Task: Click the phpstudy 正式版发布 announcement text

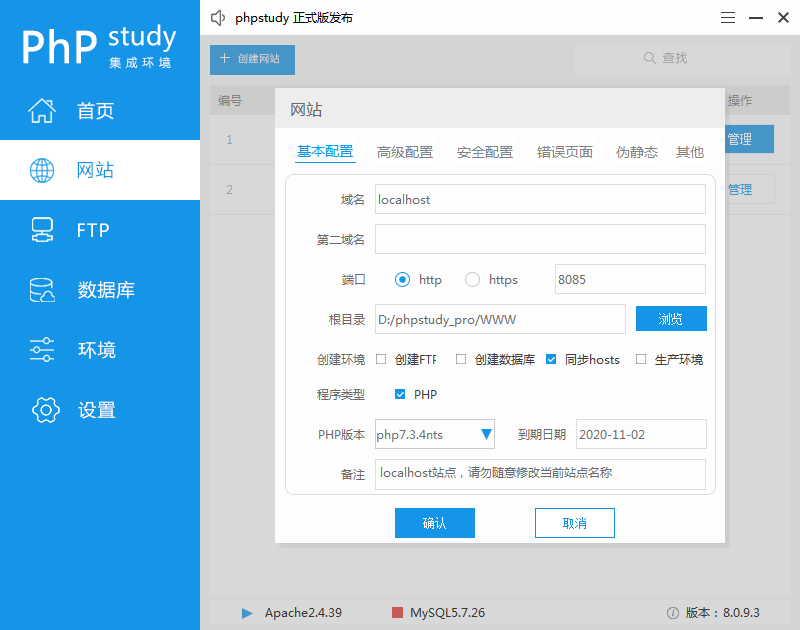Action: point(294,18)
